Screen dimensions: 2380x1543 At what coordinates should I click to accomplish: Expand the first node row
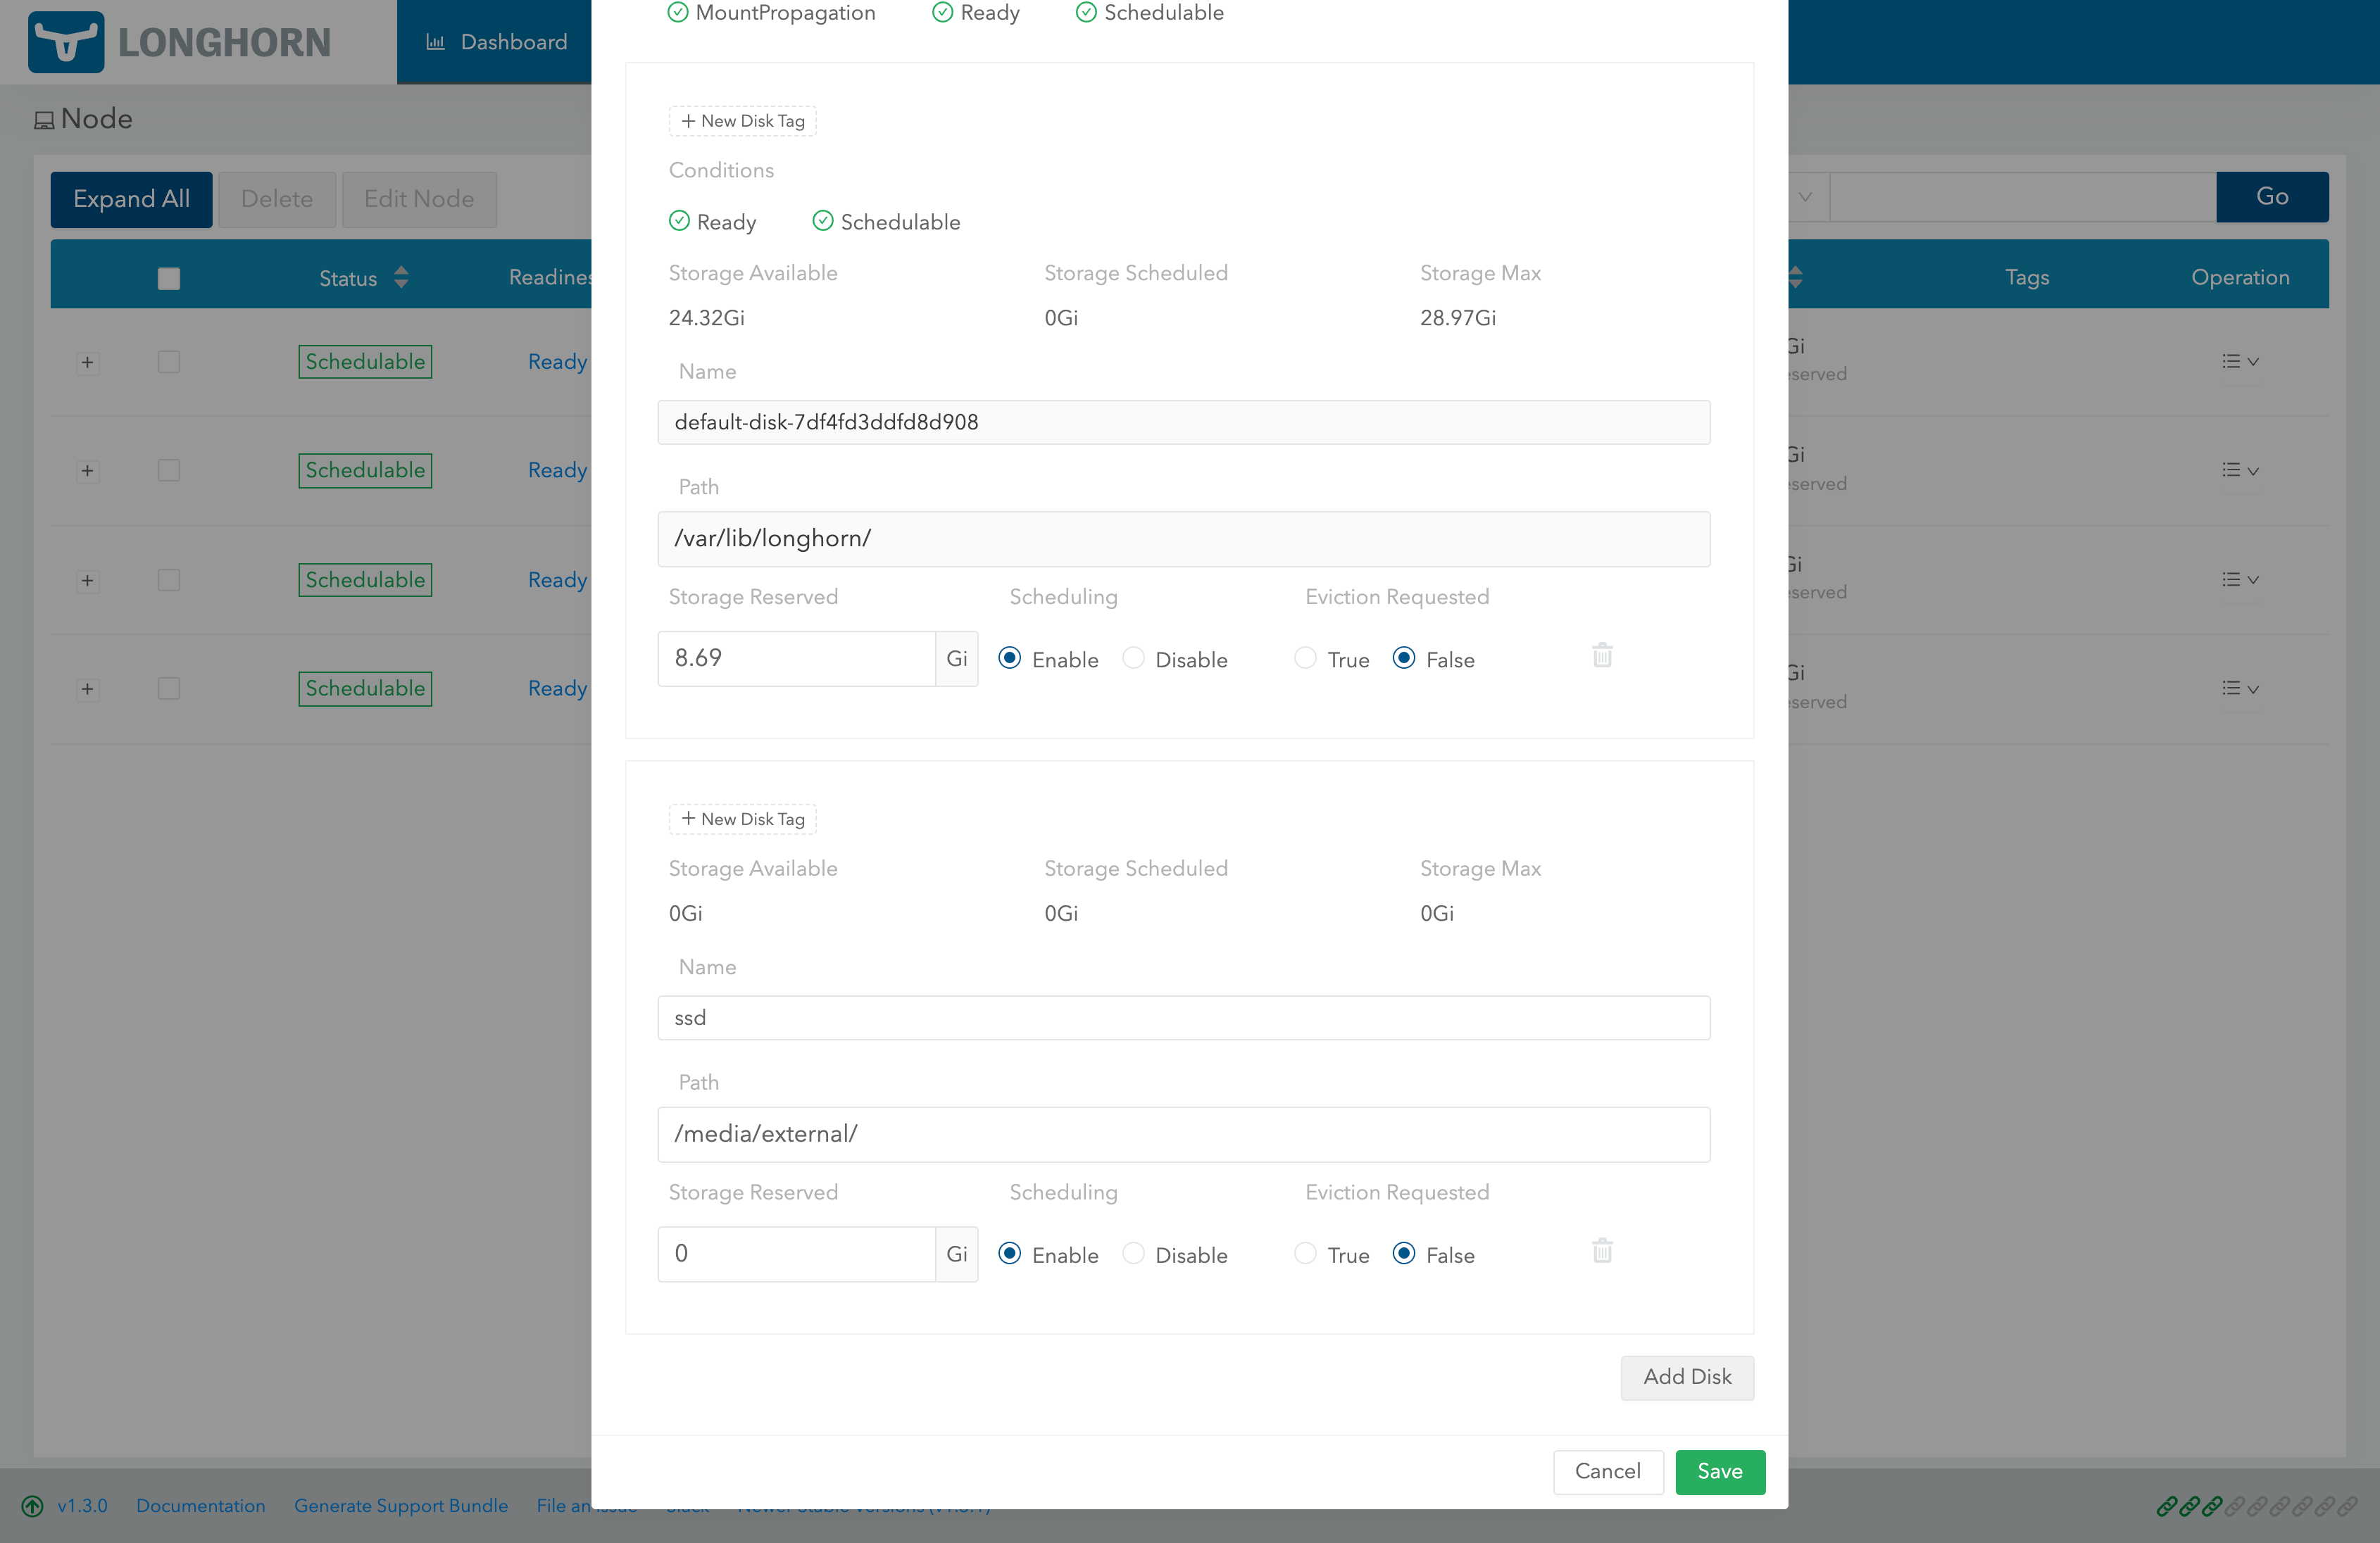pyautogui.click(x=87, y=362)
